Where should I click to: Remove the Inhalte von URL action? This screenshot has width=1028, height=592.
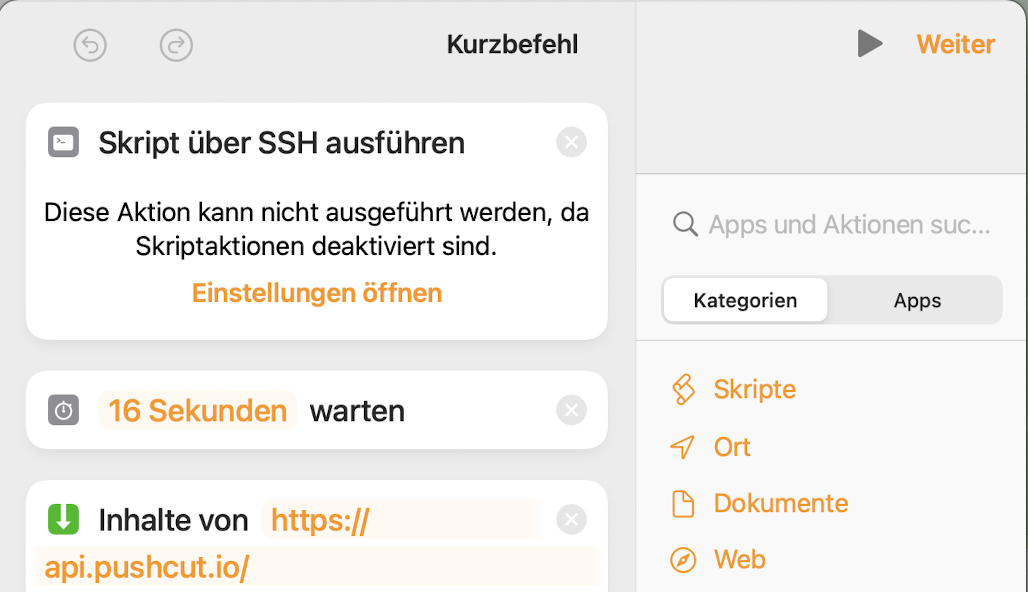tap(571, 519)
